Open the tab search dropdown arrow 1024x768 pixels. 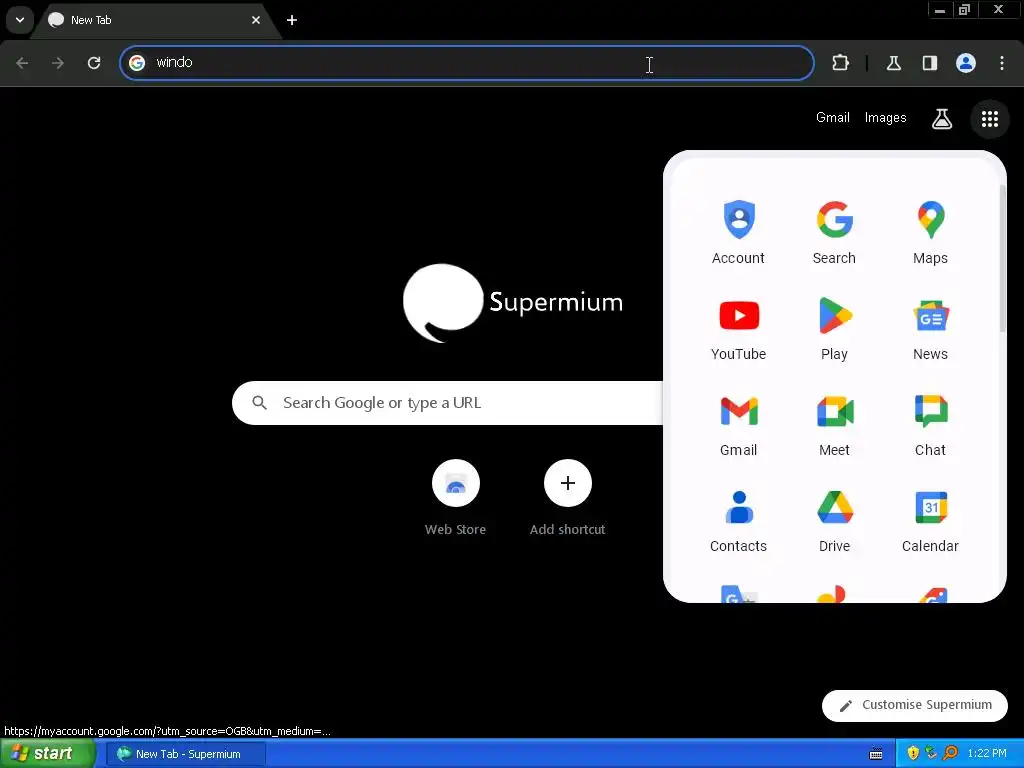click(20, 20)
